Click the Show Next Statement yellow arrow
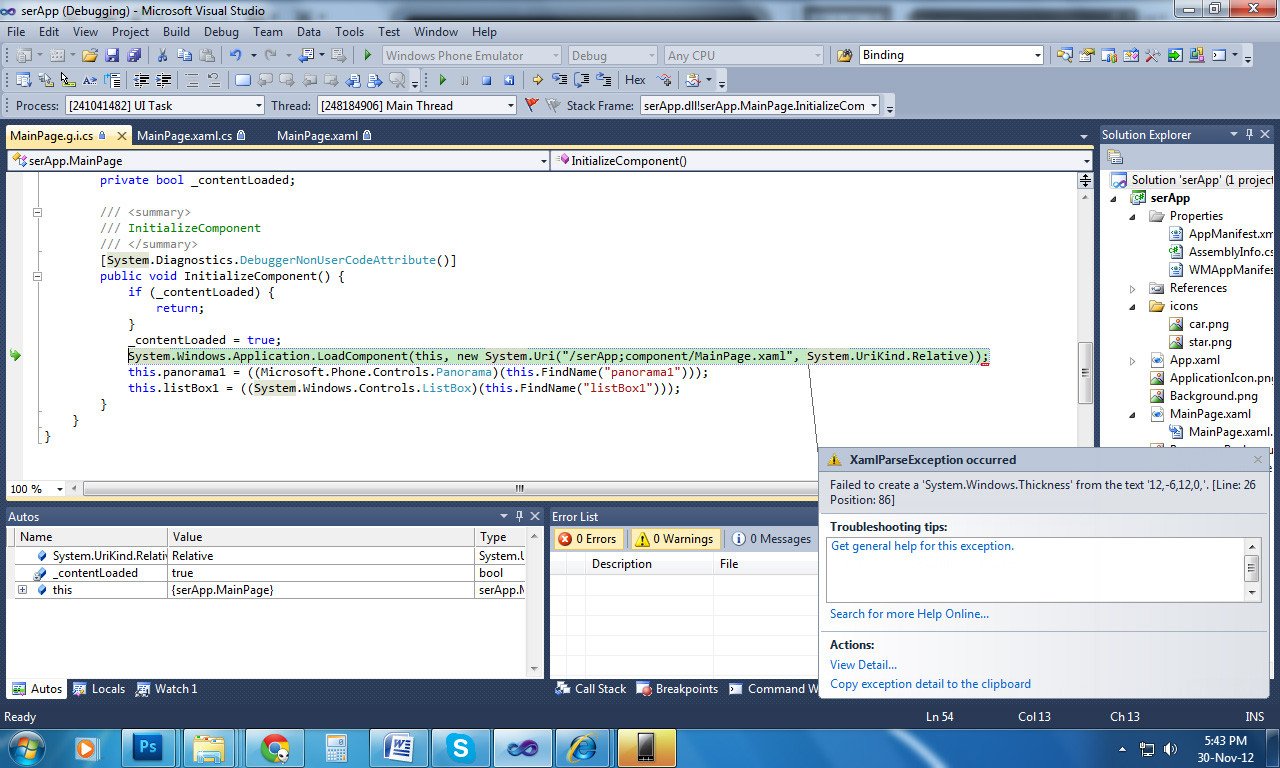This screenshot has width=1280, height=768. [537, 80]
